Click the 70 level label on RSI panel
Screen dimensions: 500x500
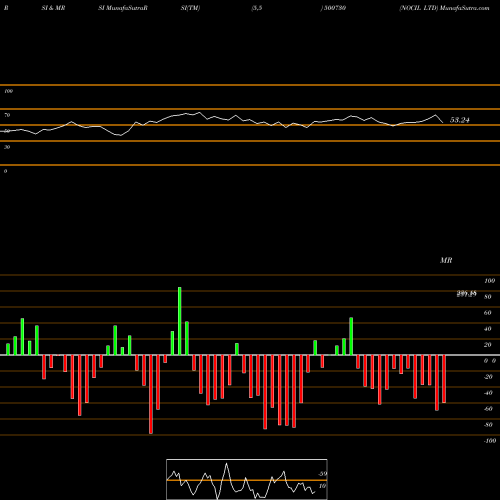tap(7, 115)
